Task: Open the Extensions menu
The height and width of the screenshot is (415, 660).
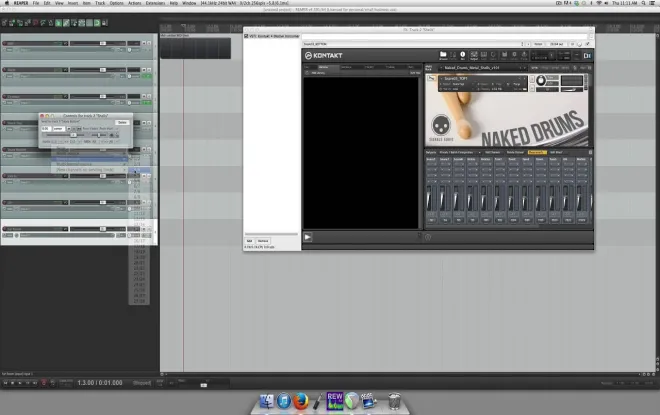Action: (155, 3)
